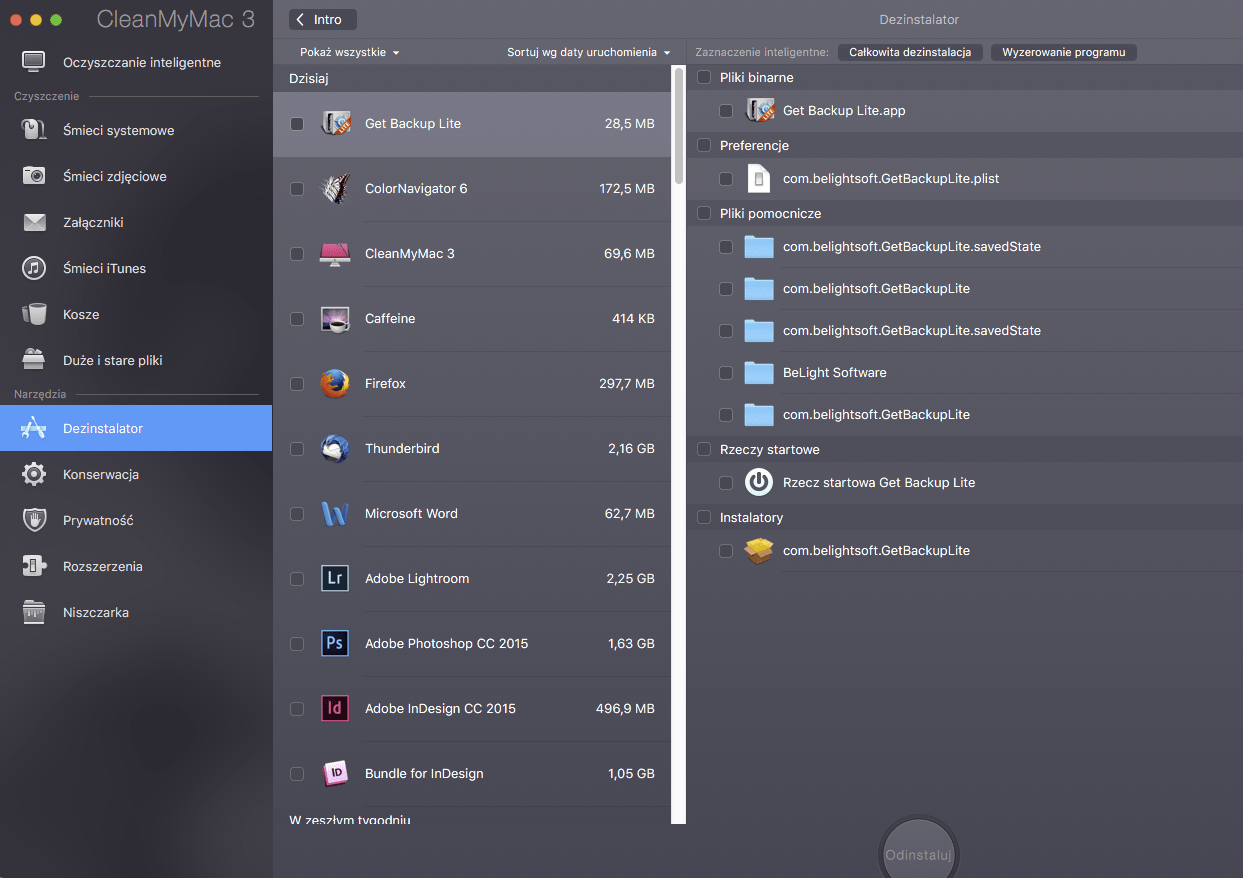Launch the Niszczarka tool
The image size is (1243, 878).
click(98, 612)
